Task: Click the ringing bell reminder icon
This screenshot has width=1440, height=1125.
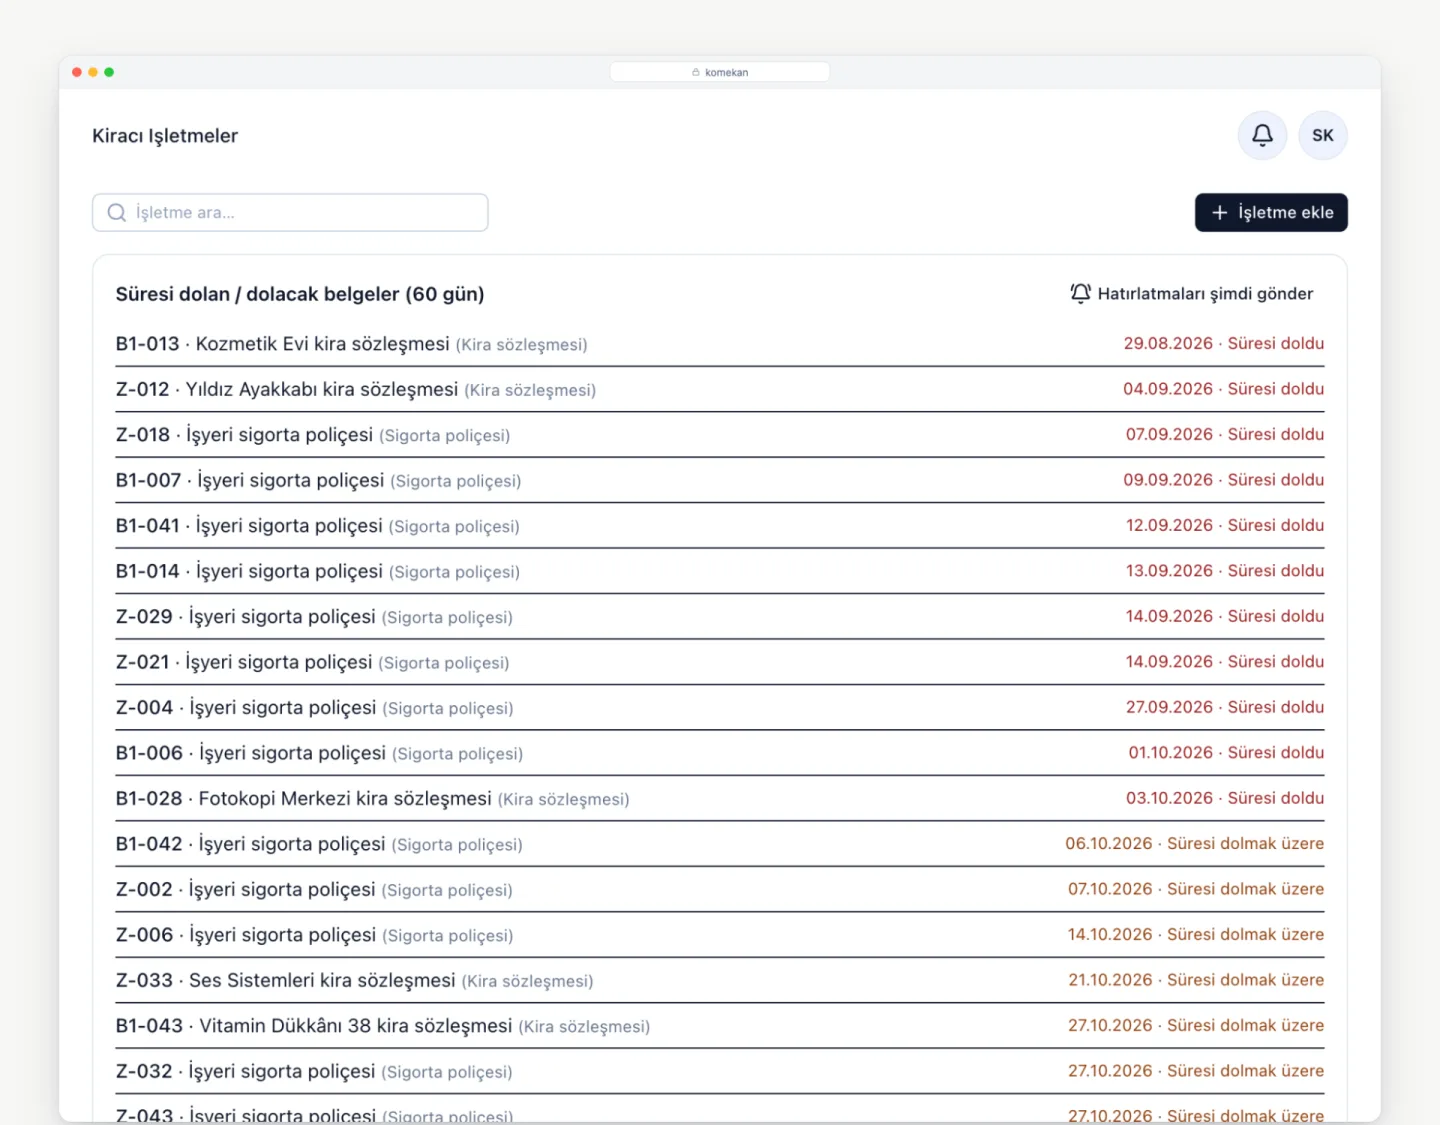Action: tap(1080, 293)
